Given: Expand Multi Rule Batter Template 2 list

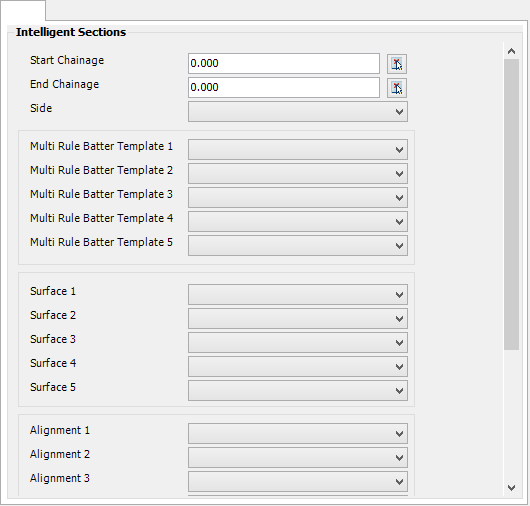Looking at the screenshot, I should point(298,173).
